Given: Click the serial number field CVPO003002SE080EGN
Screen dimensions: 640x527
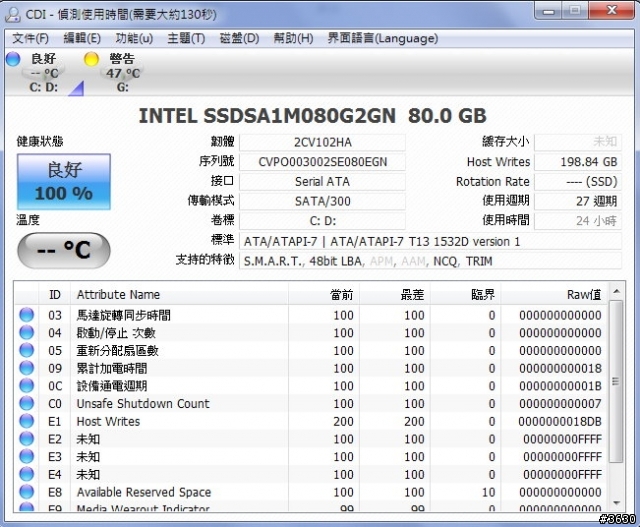Looking at the screenshot, I should [322, 162].
